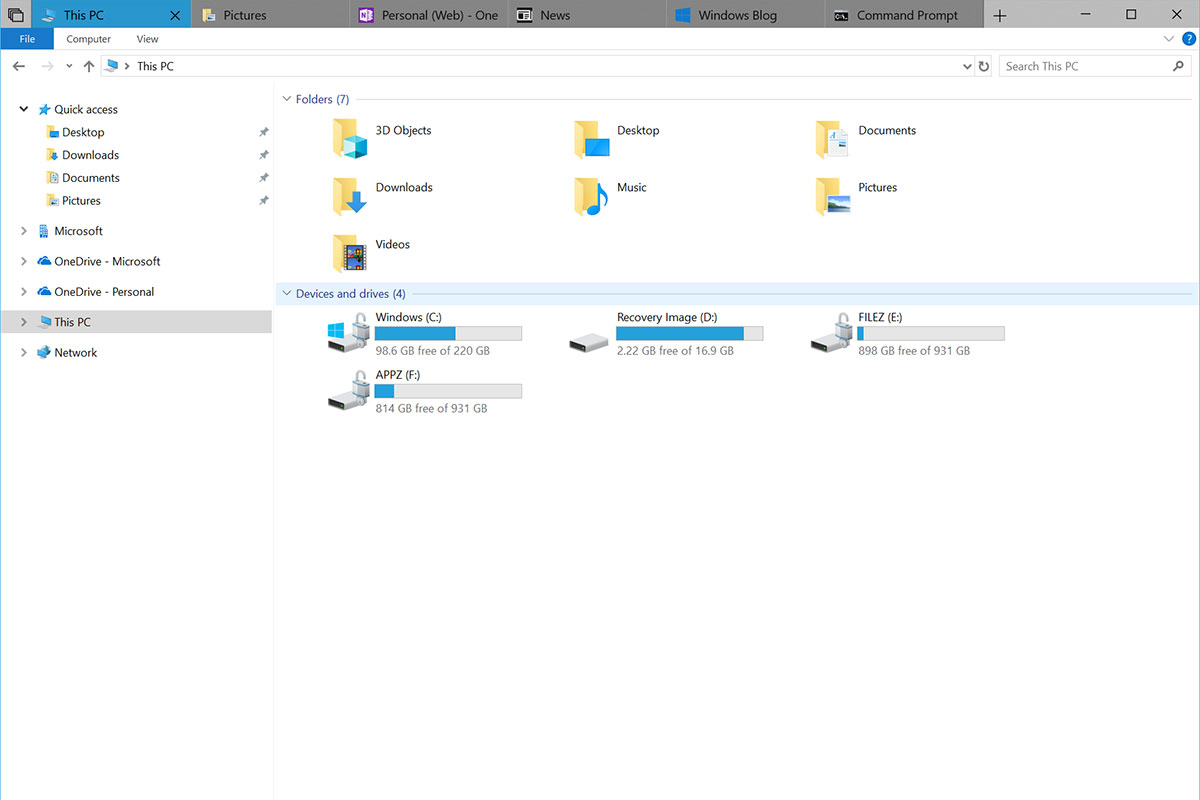Viewport: 1200px width, 800px height.
Task: Add a new tab with plus button
Action: pos(999,15)
